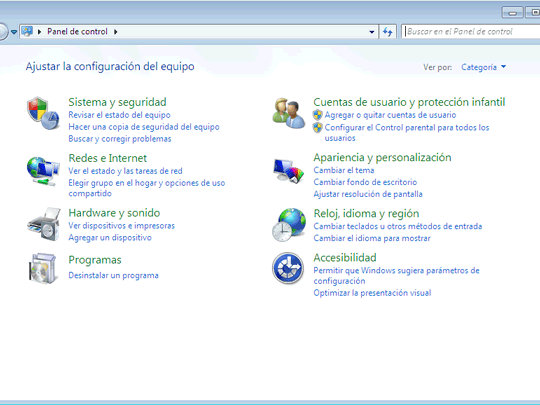The height and width of the screenshot is (405, 540).
Task: Open Hacer una copia de seguridad del equipo
Action: click(x=144, y=127)
